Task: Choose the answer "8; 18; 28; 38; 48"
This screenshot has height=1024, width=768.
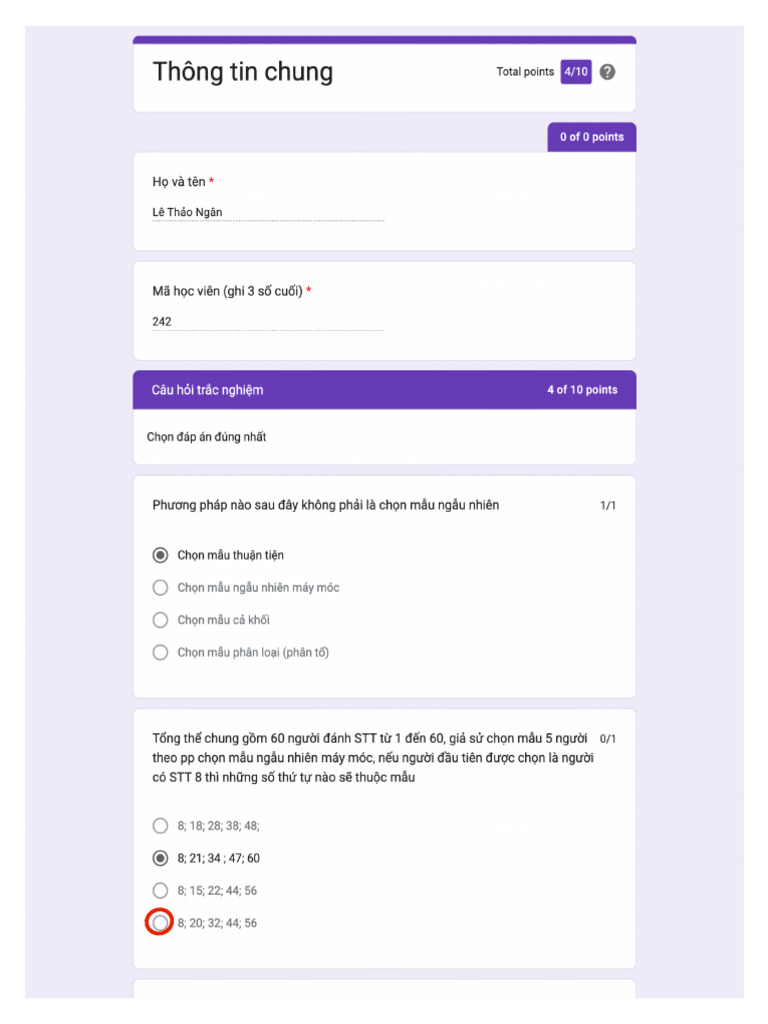Action: (x=160, y=826)
